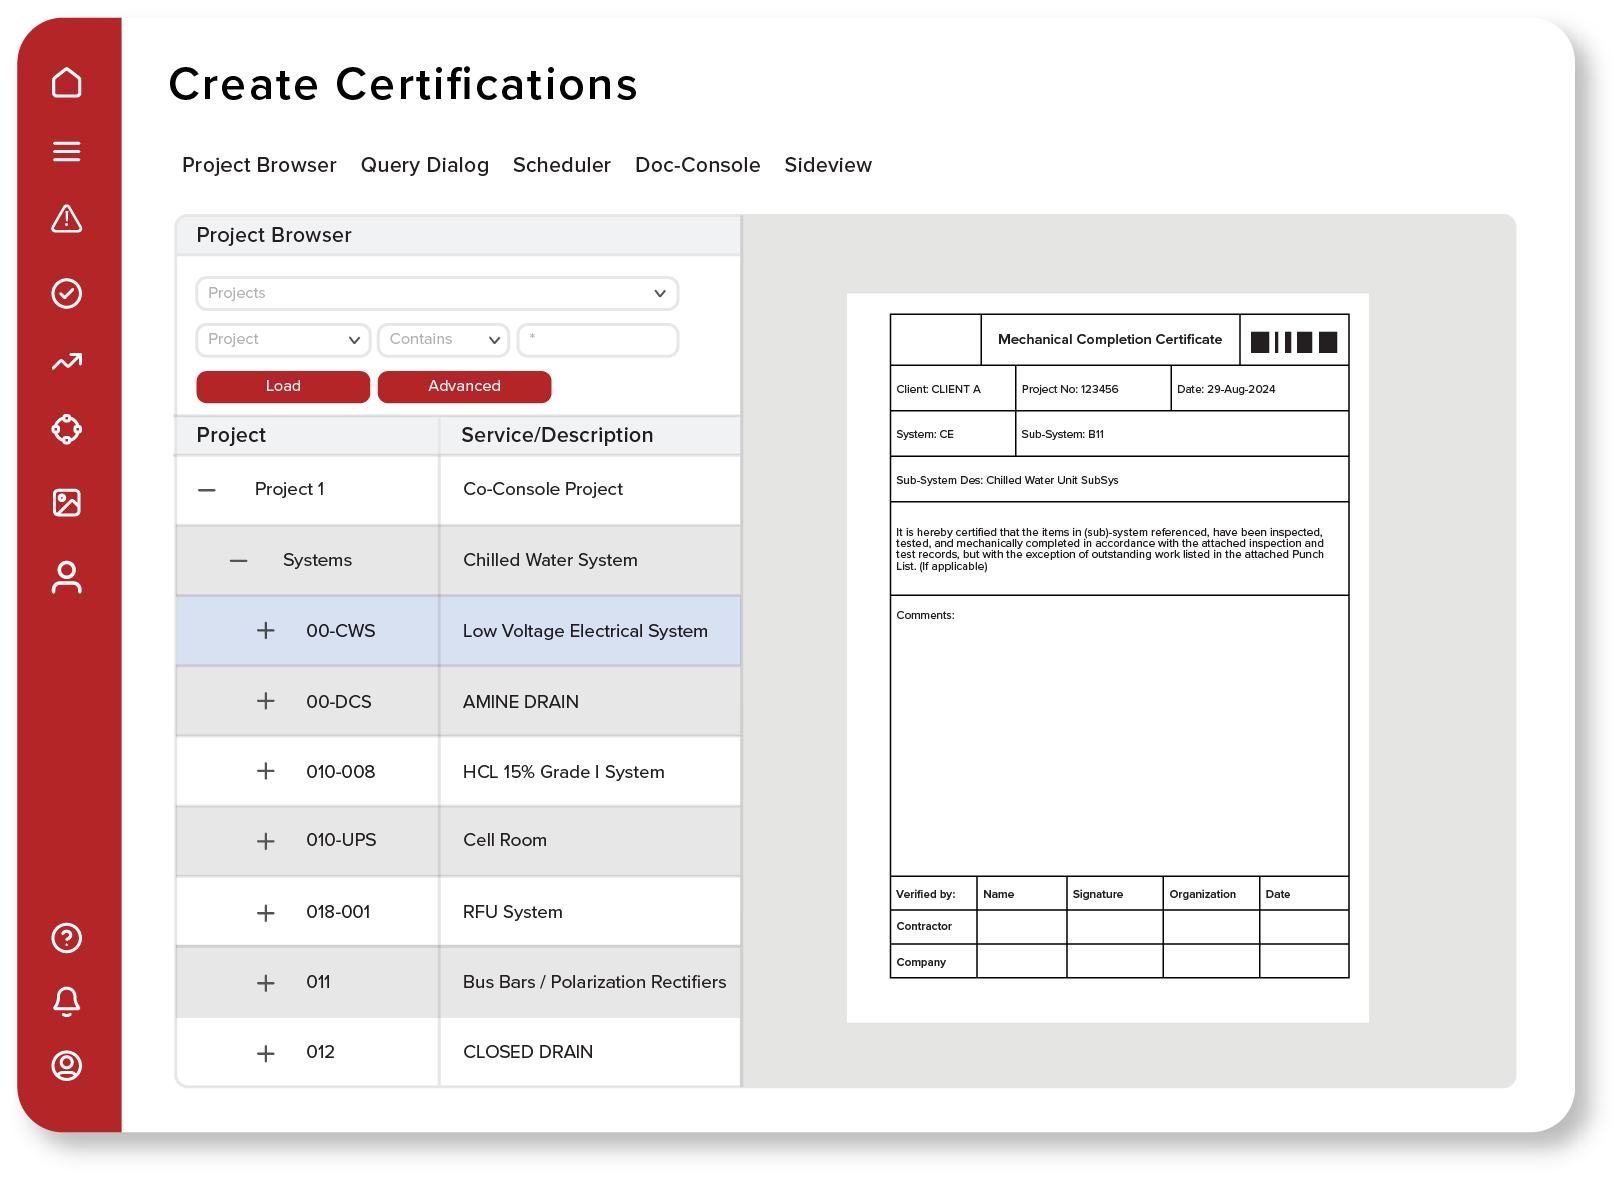This screenshot has width=1622, height=1180.
Task: Select the 00-CWS tree item
Action: pos(341,631)
